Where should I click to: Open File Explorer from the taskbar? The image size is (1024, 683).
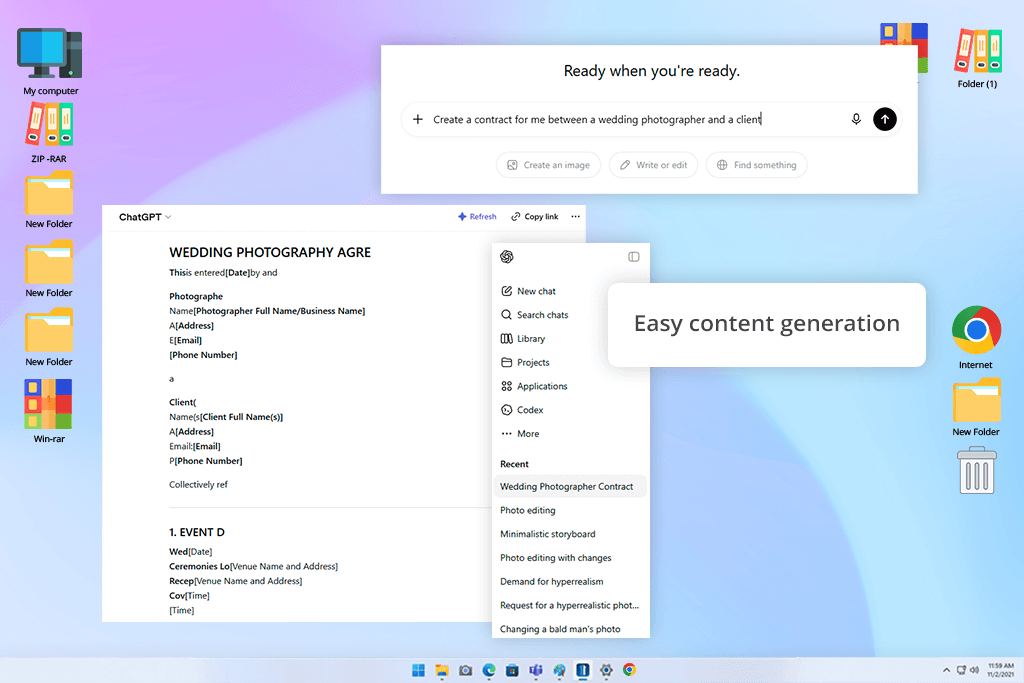[x=442, y=671]
